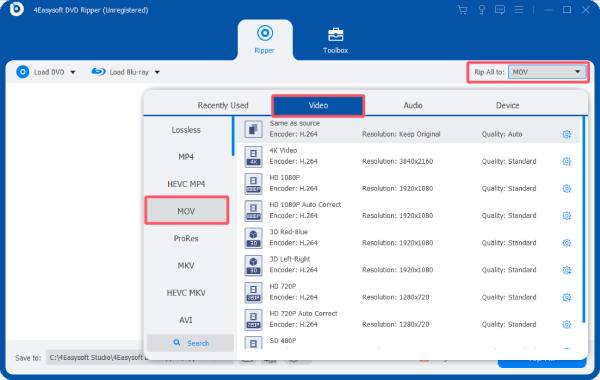
Task: Click HD 1080P Auto Correct preset icon
Action: coord(253,211)
